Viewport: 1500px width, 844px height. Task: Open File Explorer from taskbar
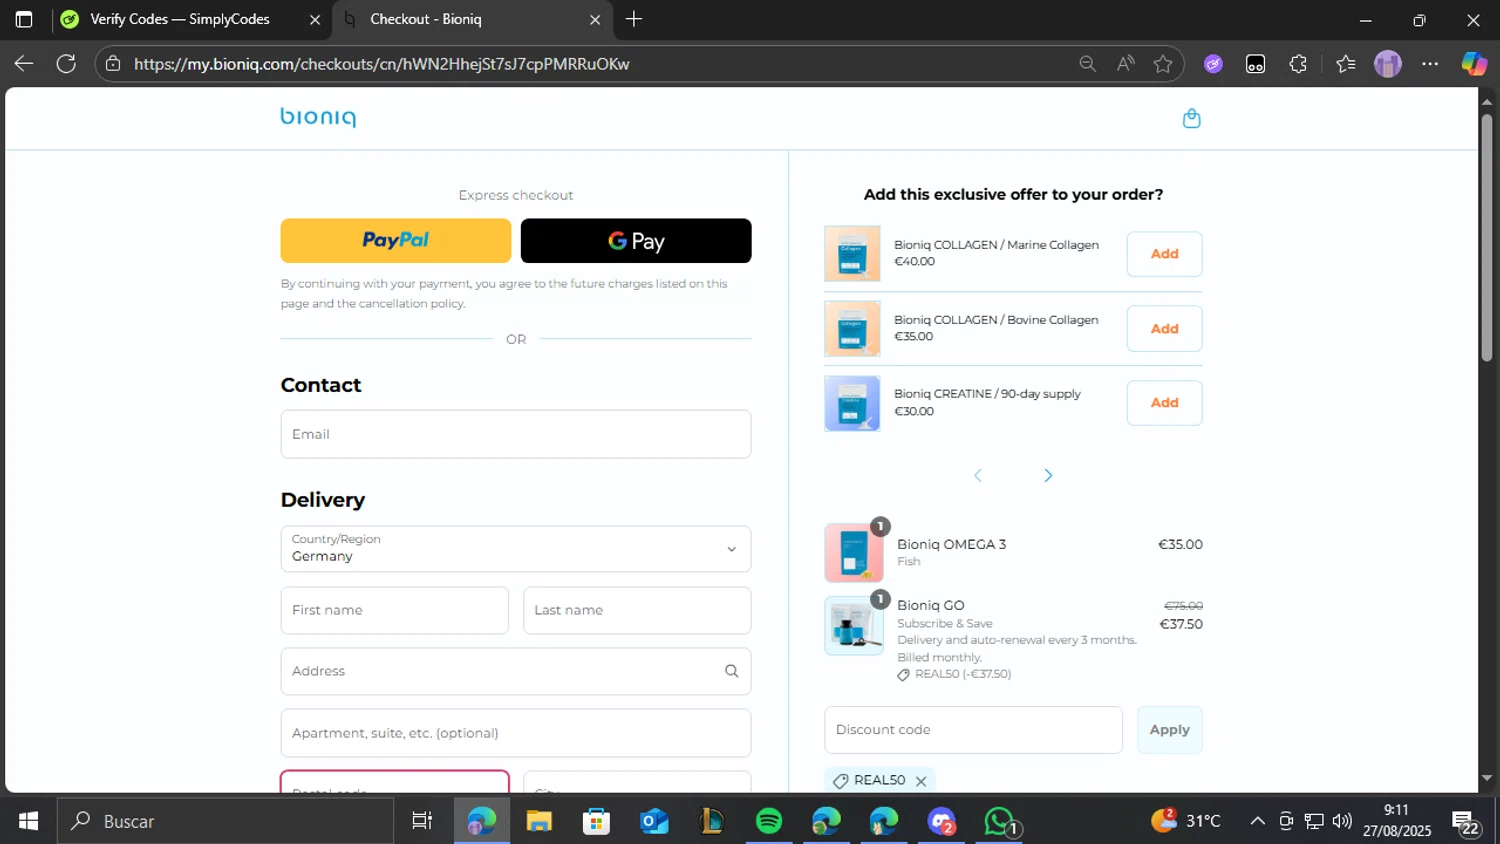[539, 821]
